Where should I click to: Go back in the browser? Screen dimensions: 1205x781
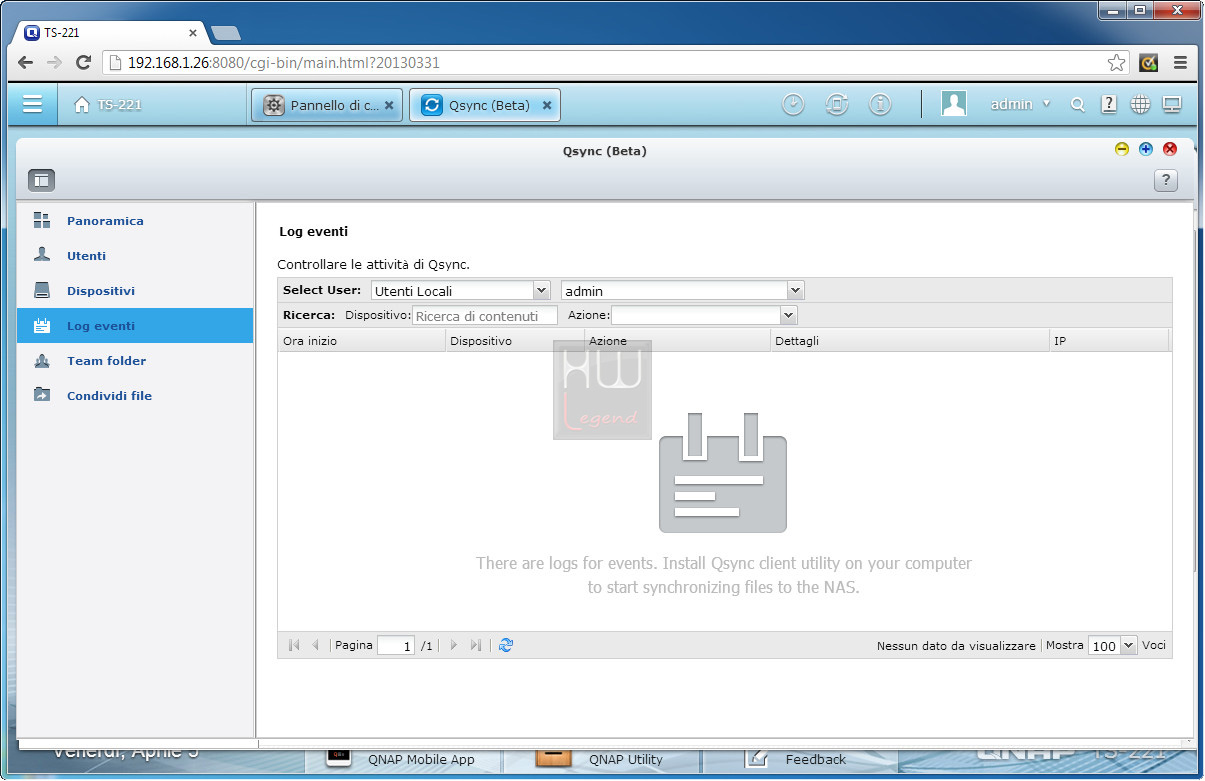coord(26,63)
